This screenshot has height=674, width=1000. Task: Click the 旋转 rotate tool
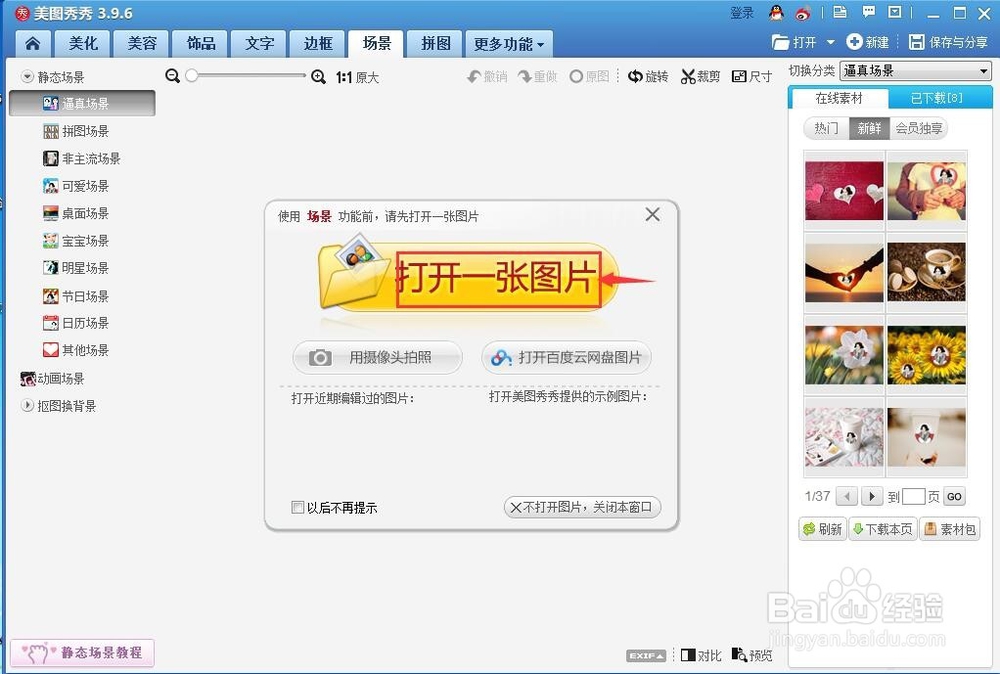[648, 77]
